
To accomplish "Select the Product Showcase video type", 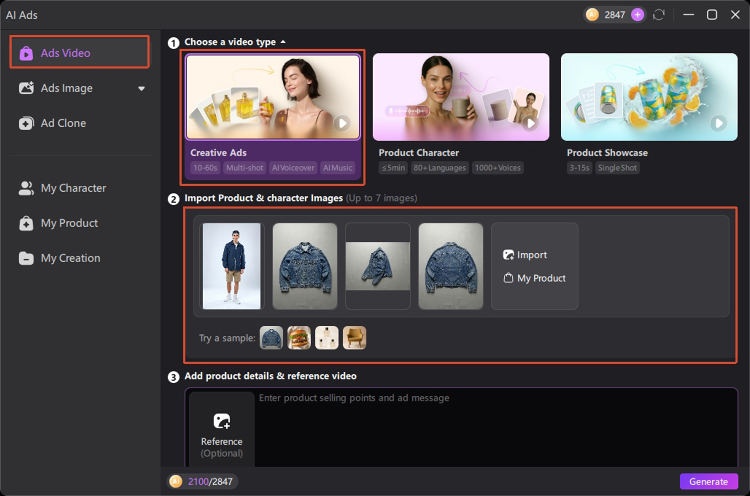I will pyautogui.click(x=649, y=115).
